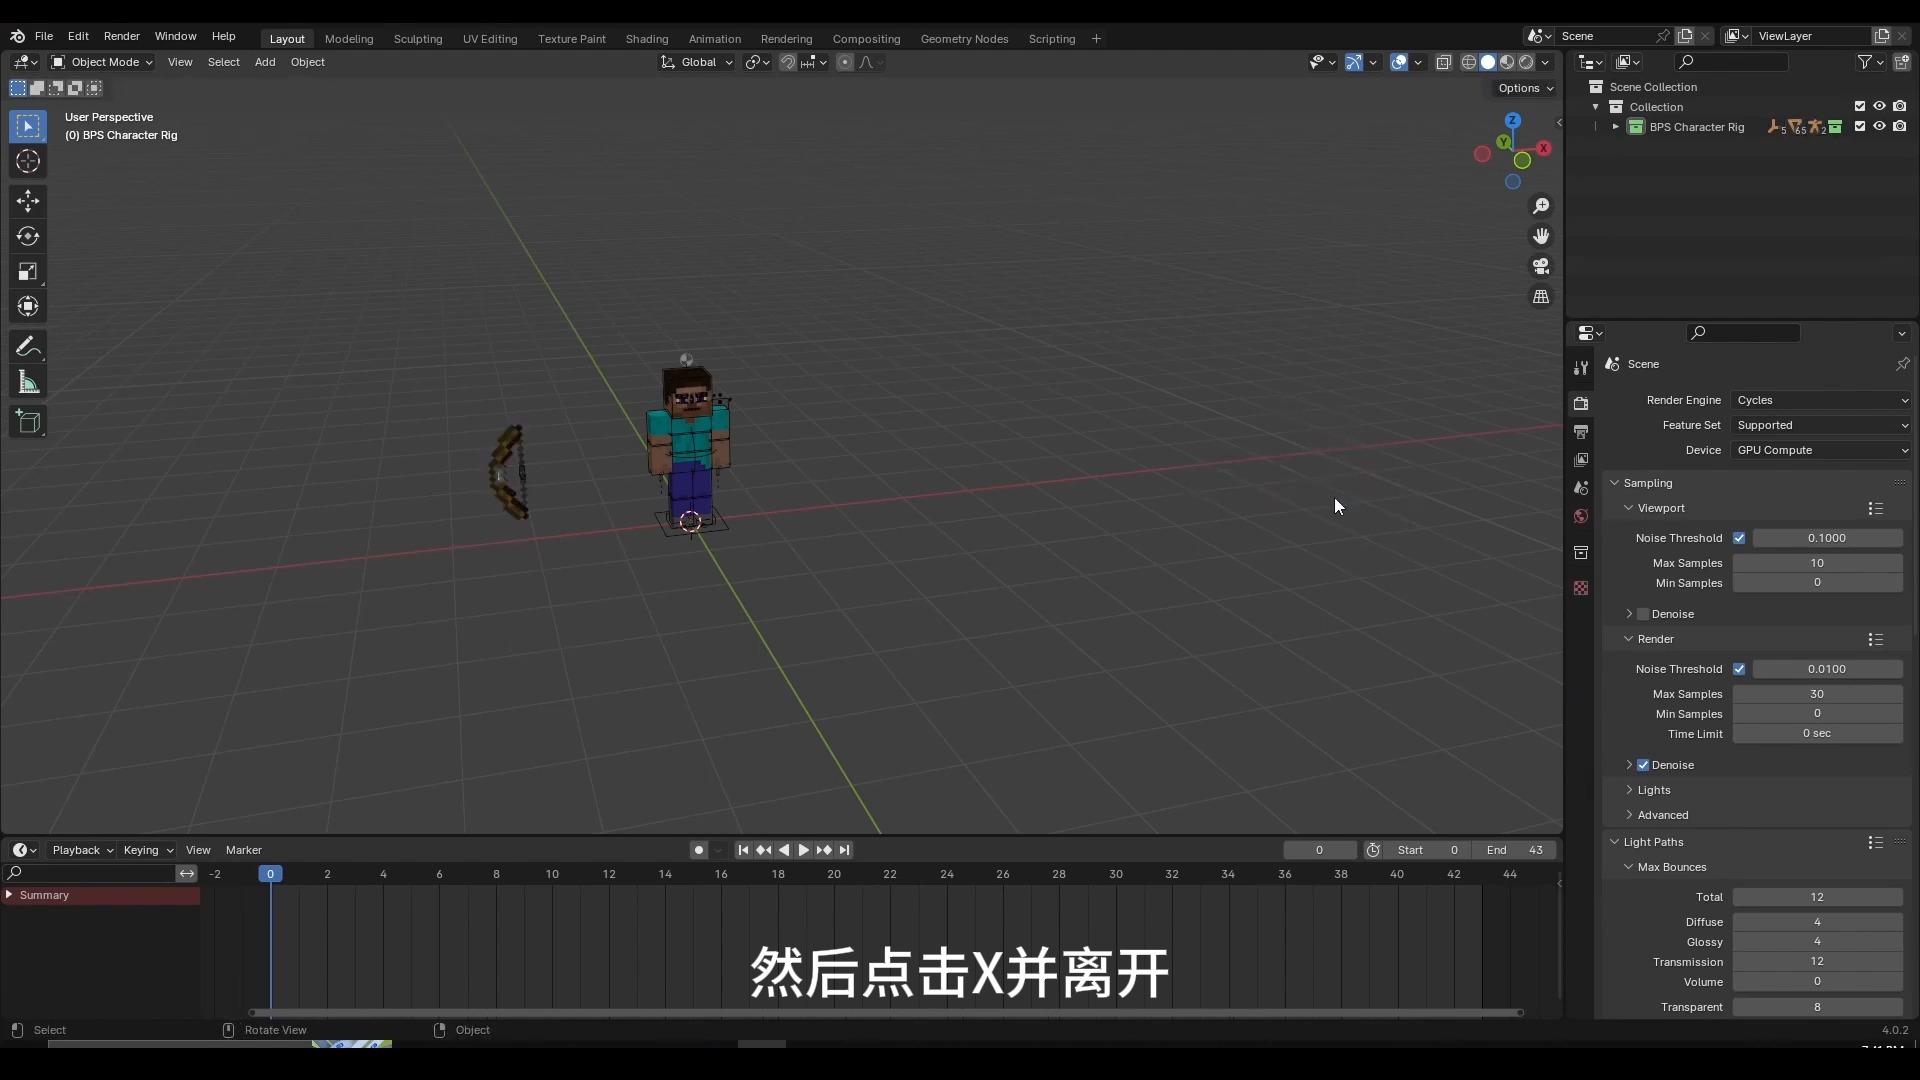This screenshot has width=1920, height=1080.
Task: Hide BPS Character Rig using its eye toggle
Action: [1879, 127]
